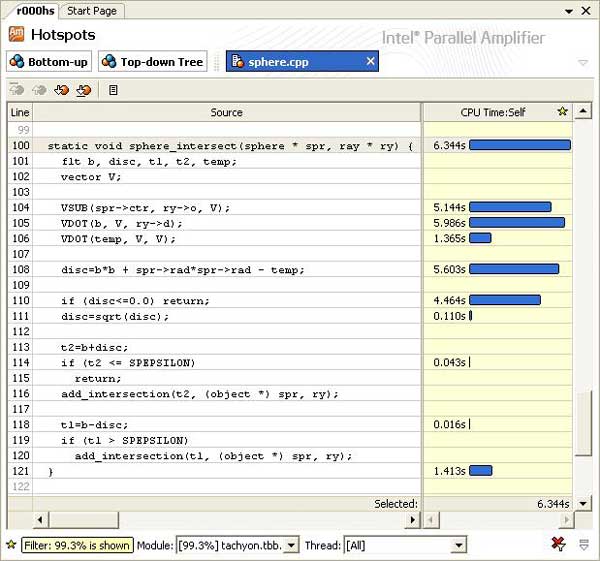The height and width of the screenshot is (561, 600).
Task: Click the Filter: 99.3% is shown label
Action: point(77,545)
